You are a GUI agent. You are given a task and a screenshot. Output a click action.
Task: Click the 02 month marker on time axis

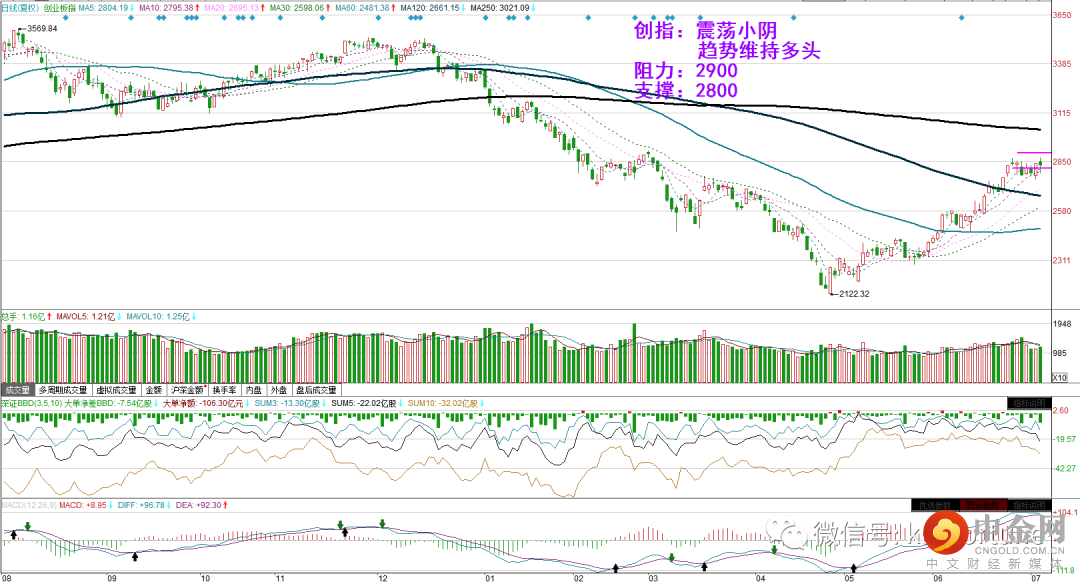coord(579,578)
